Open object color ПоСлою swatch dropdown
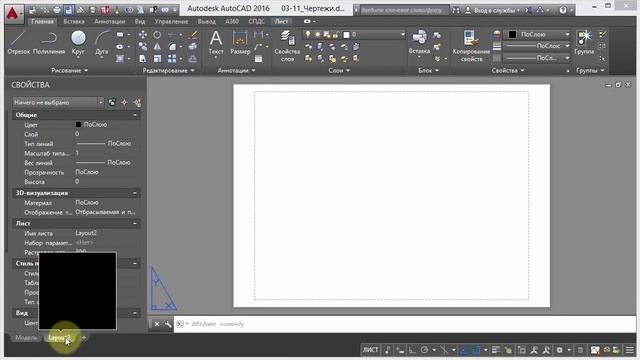Viewport: 640px width, 360px height. (x=538, y=35)
